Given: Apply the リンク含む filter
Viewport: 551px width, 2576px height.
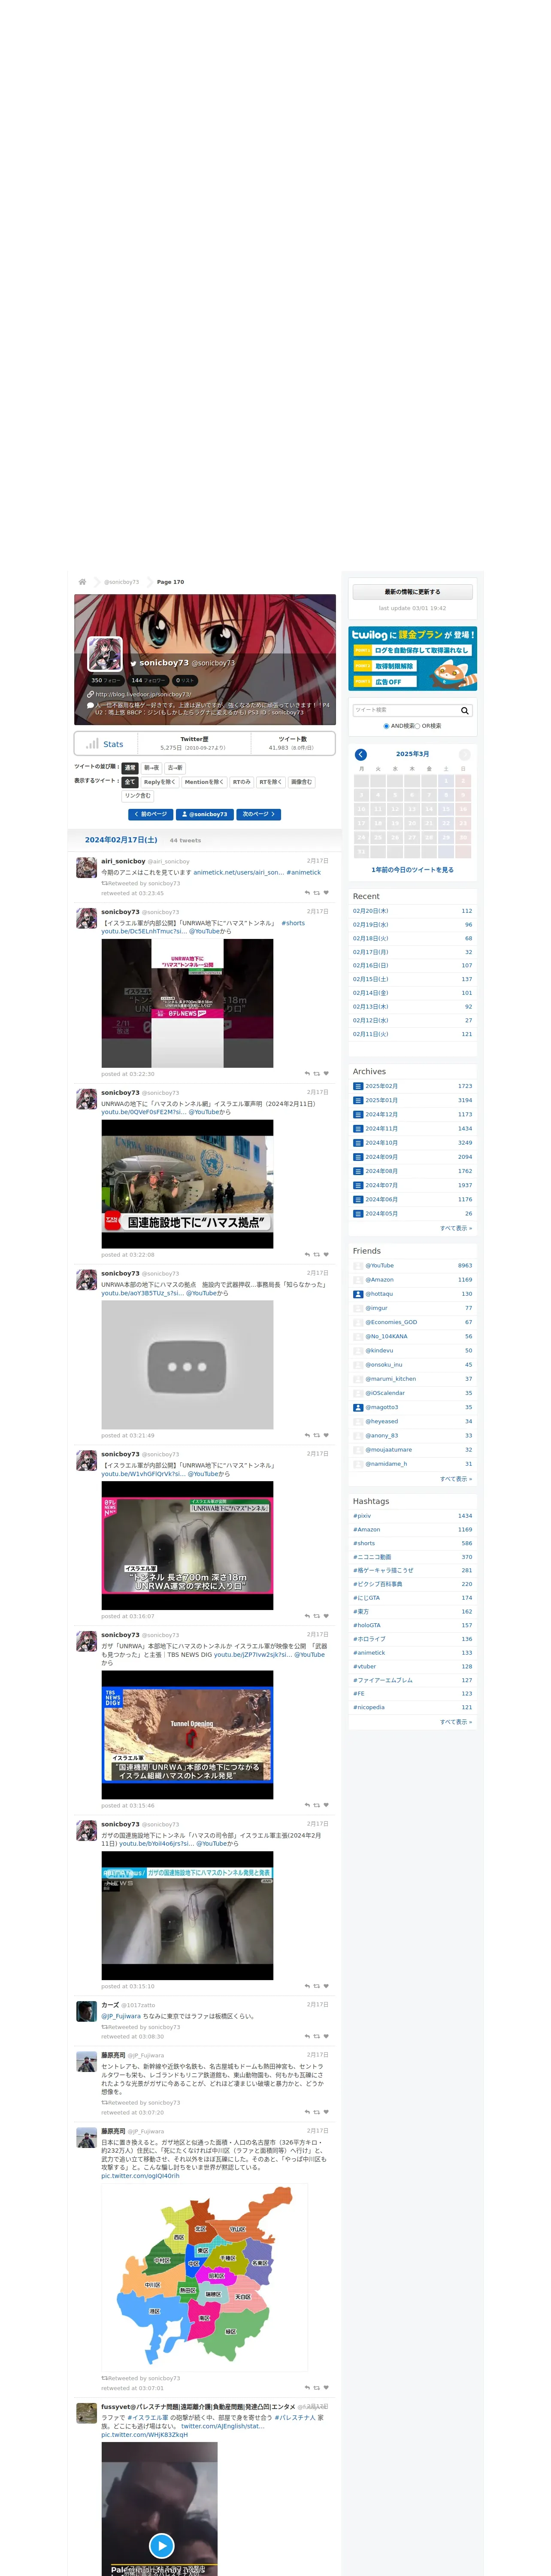Looking at the screenshot, I should tap(138, 796).
